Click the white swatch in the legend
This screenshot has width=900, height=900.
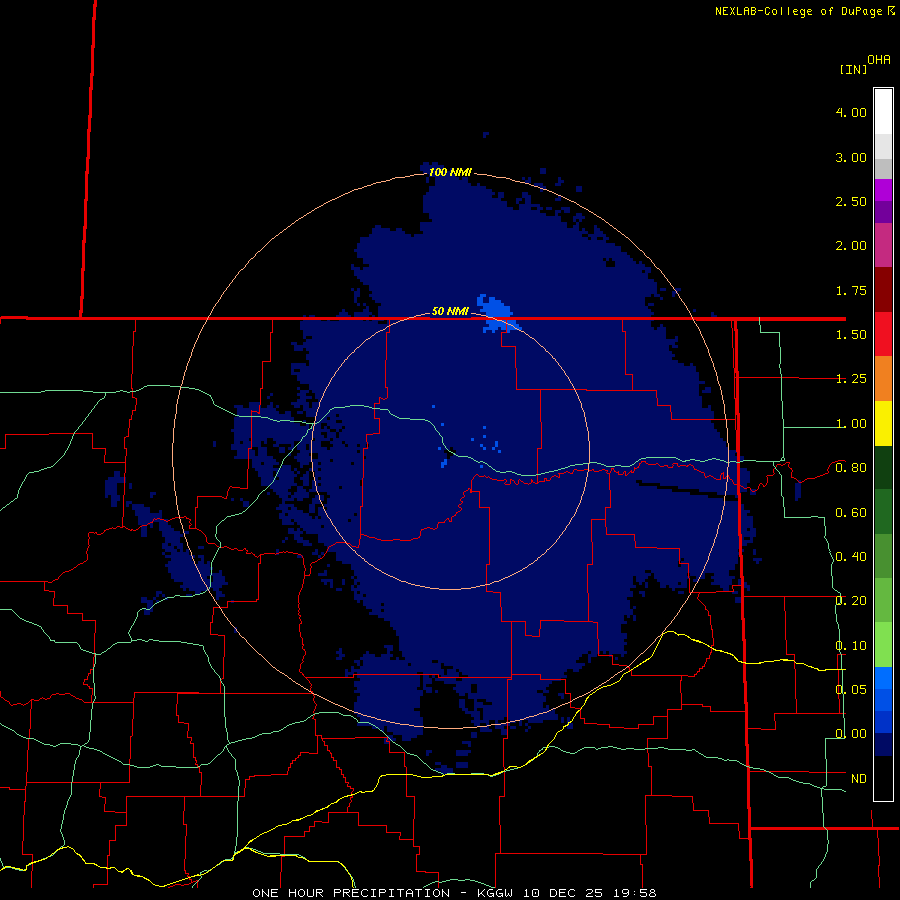[x=883, y=112]
